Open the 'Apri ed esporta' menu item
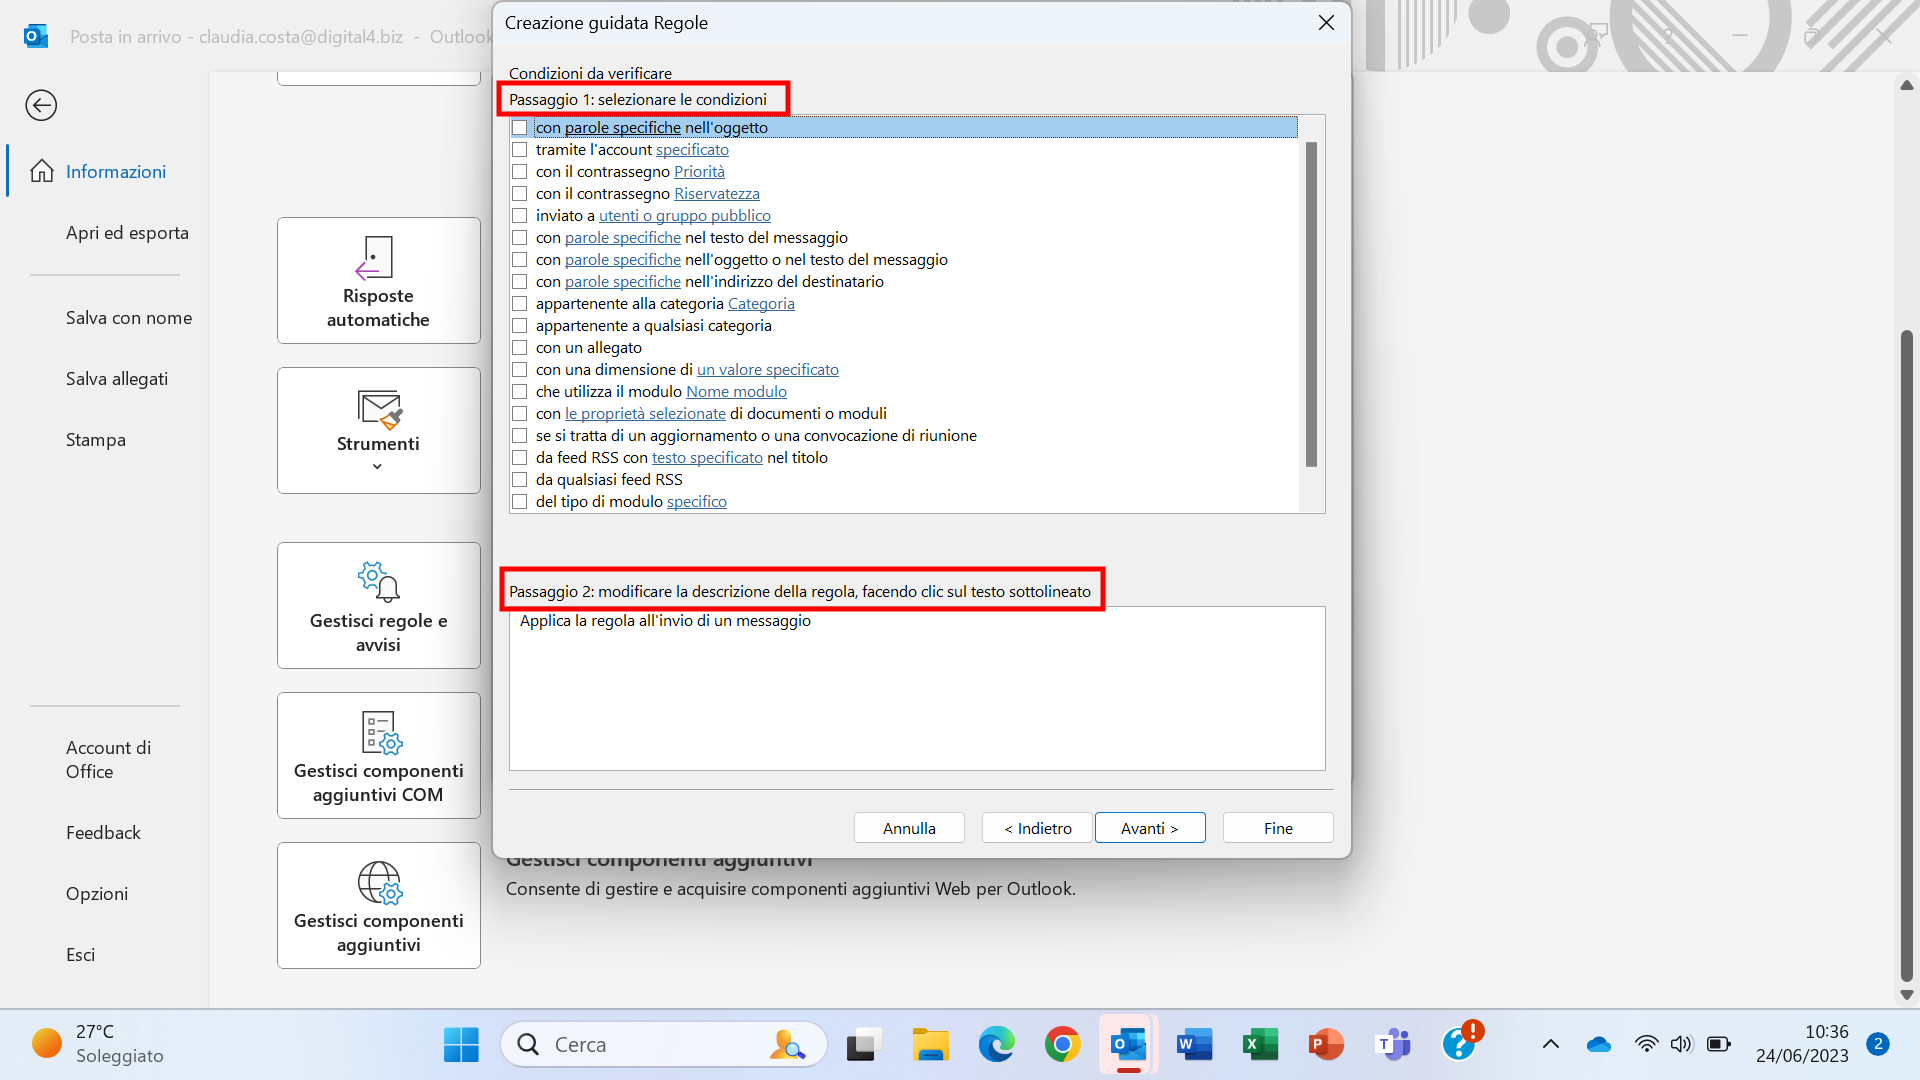 127,233
